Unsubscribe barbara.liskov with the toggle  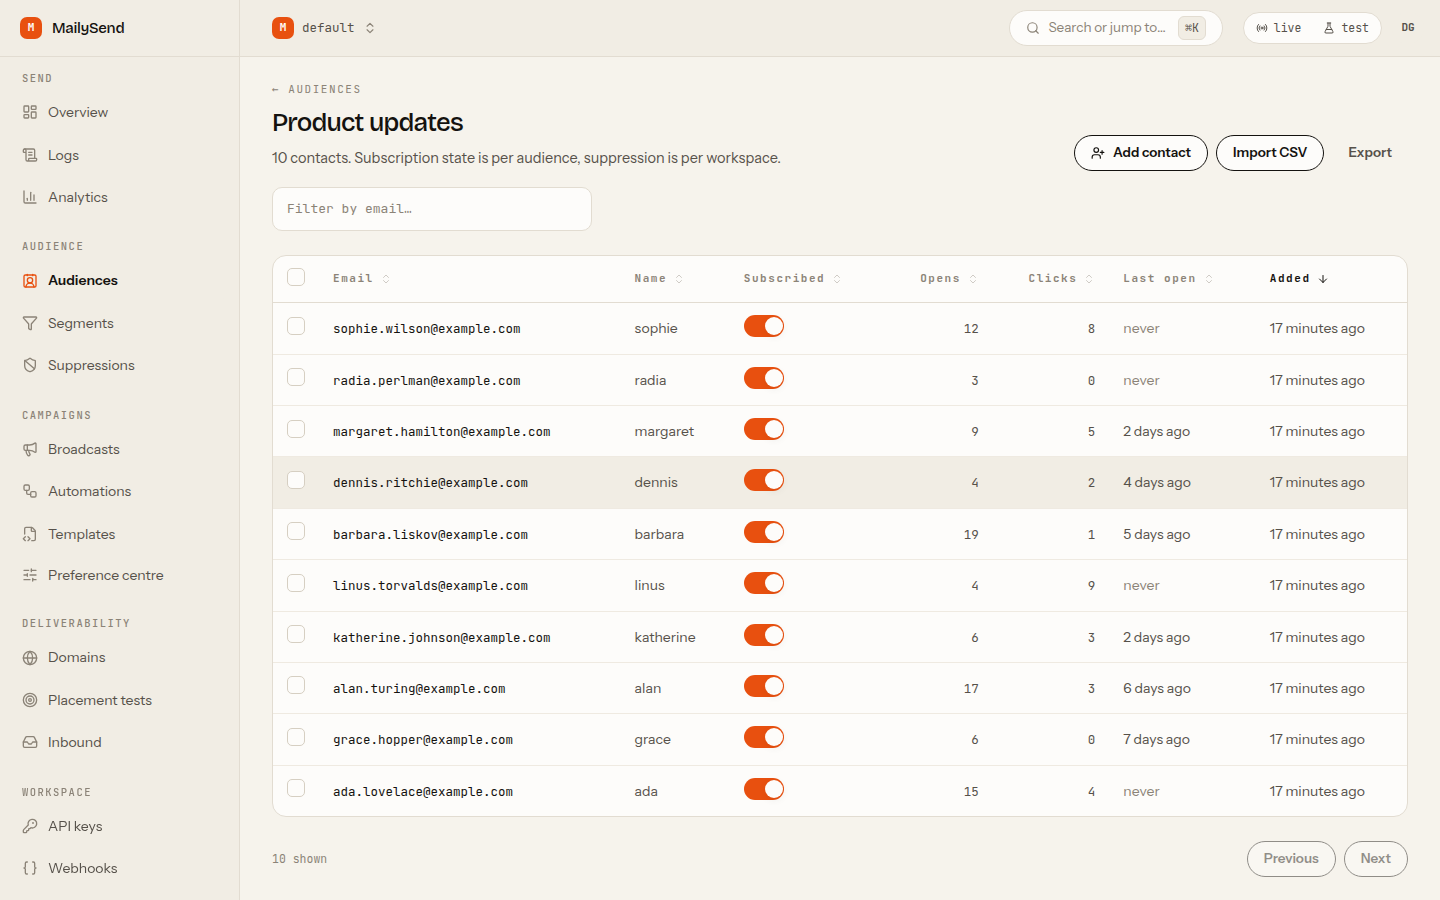pyautogui.click(x=764, y=532)
